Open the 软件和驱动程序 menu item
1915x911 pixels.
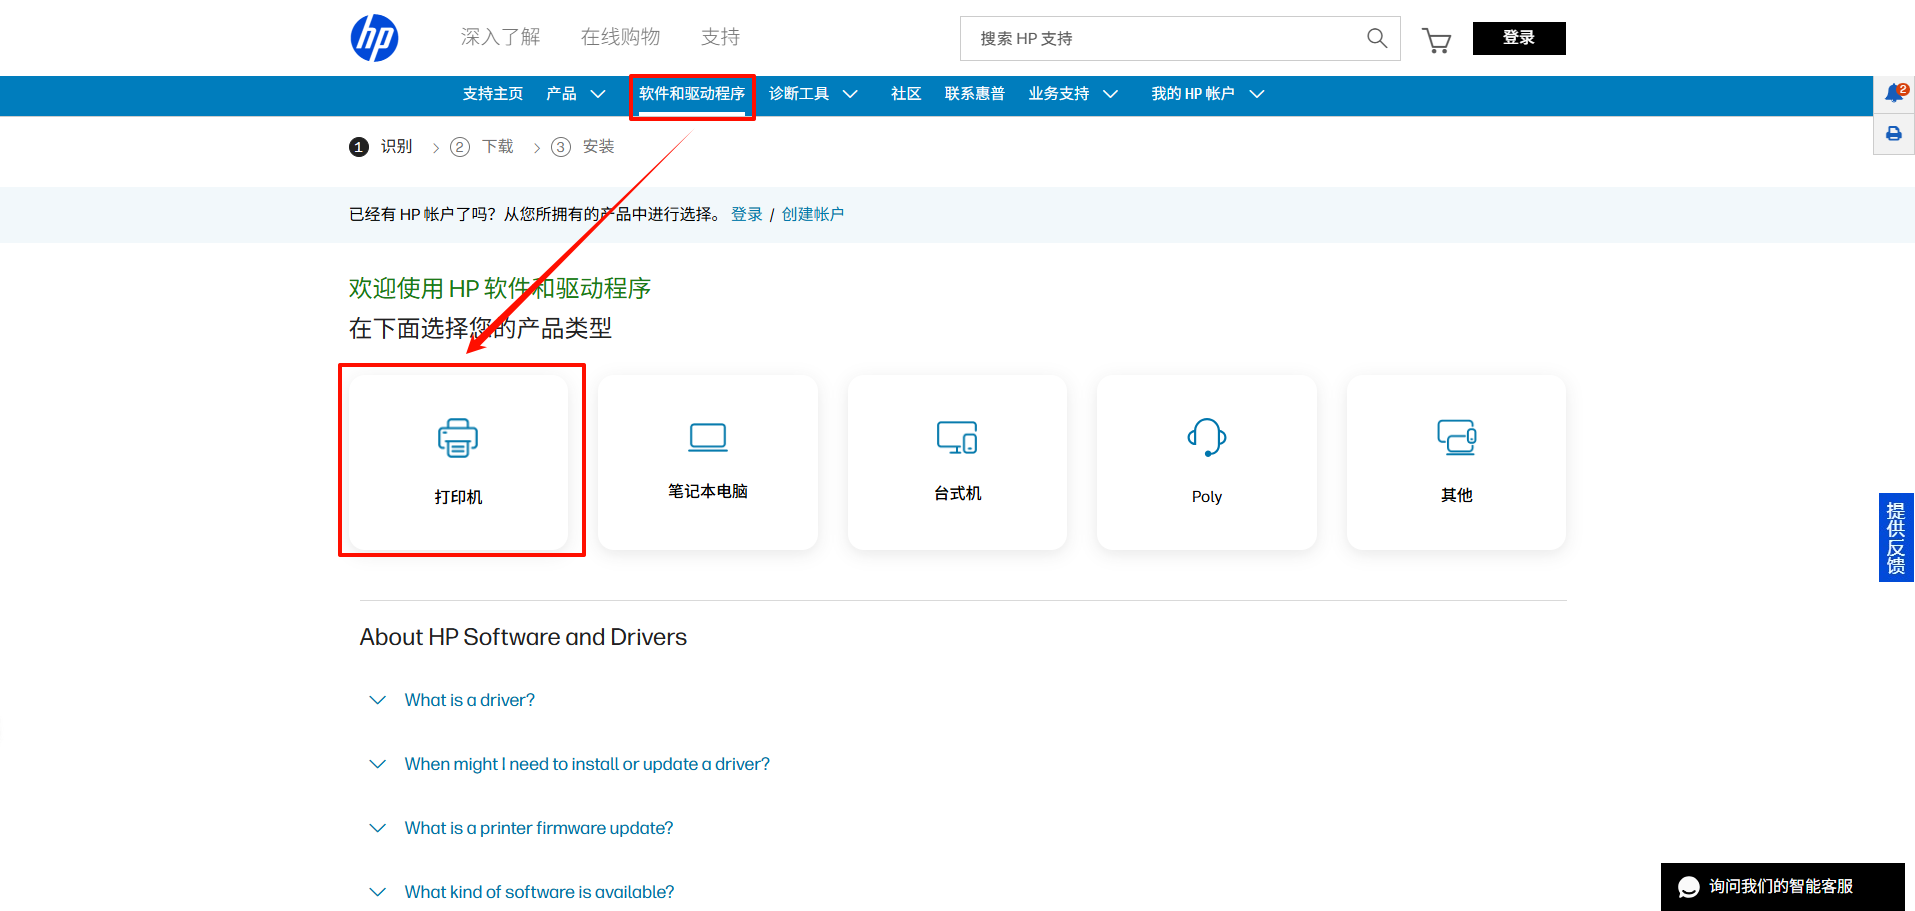692,93
